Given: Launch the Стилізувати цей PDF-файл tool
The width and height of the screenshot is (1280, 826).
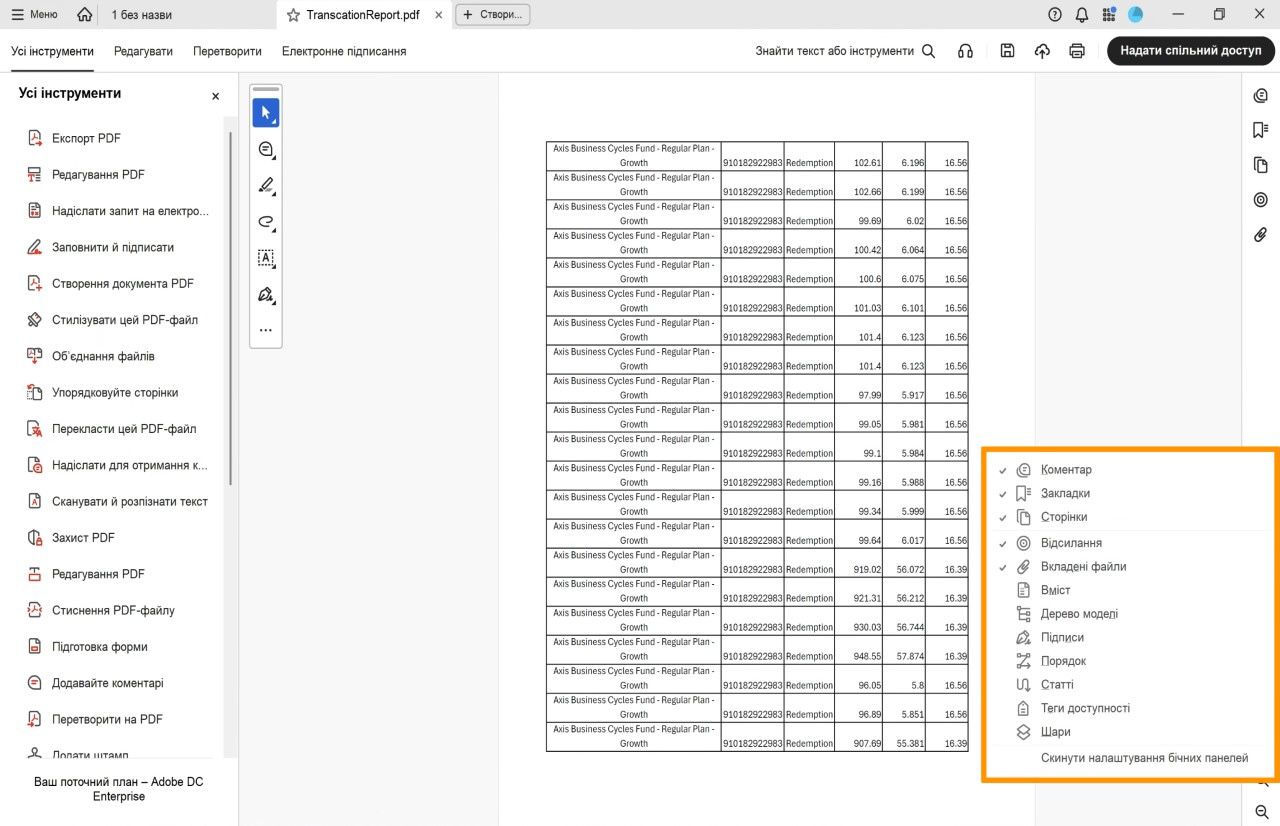Looking at the screenshot, I should (x=123, y=320).
